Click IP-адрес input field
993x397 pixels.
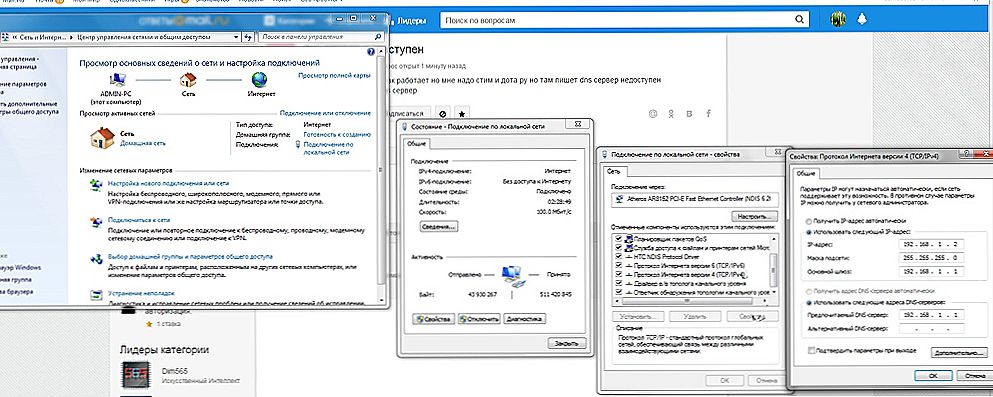(x=931, y=244)
